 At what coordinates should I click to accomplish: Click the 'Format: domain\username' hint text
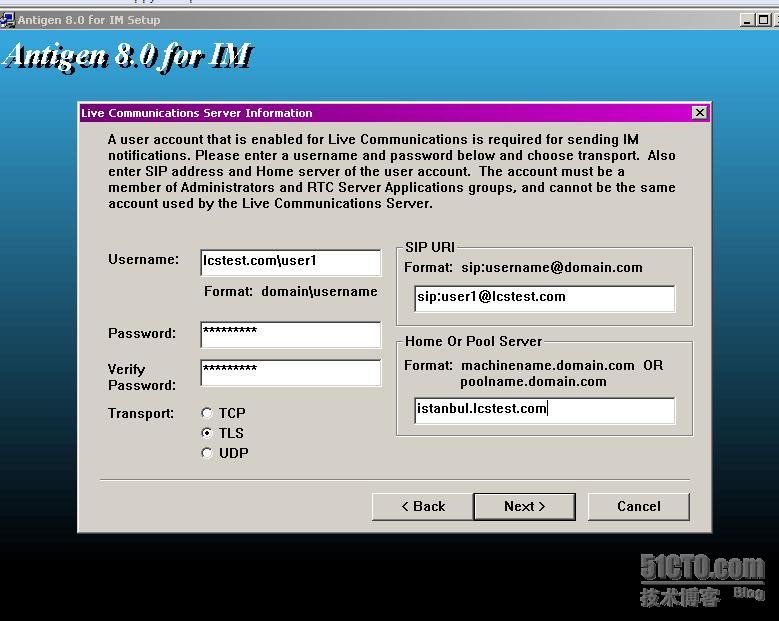click(291, 292)
